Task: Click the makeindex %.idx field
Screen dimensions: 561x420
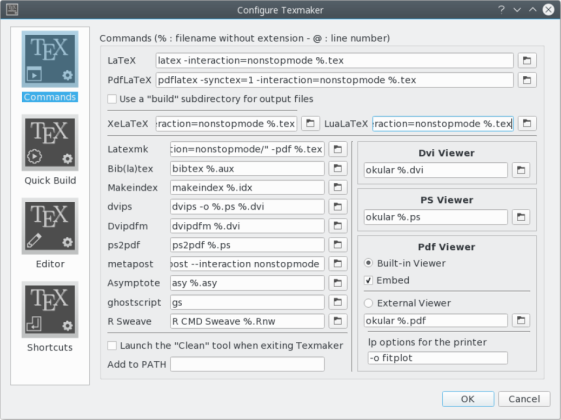Action: click(x=247, y=187)
